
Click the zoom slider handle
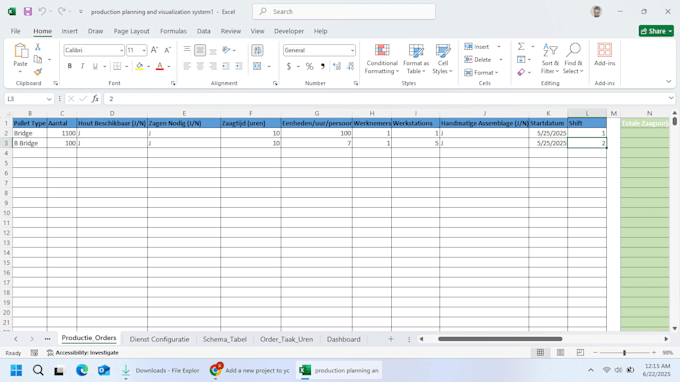[624, 353]
